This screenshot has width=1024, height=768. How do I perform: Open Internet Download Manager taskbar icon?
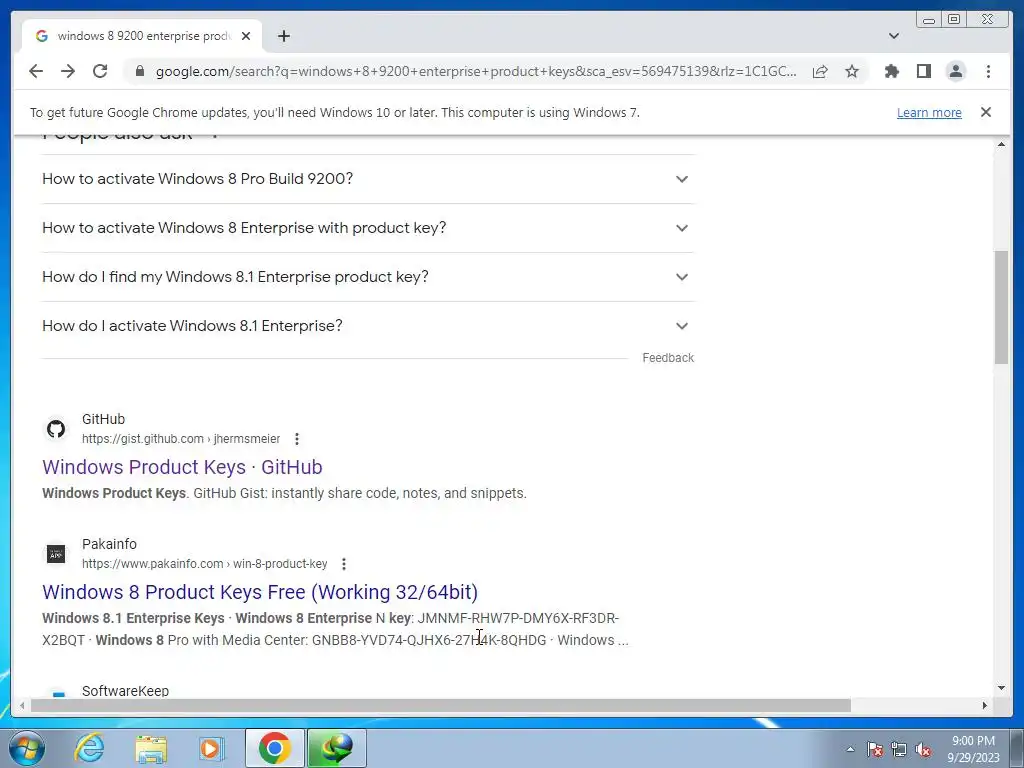point(337,748)
